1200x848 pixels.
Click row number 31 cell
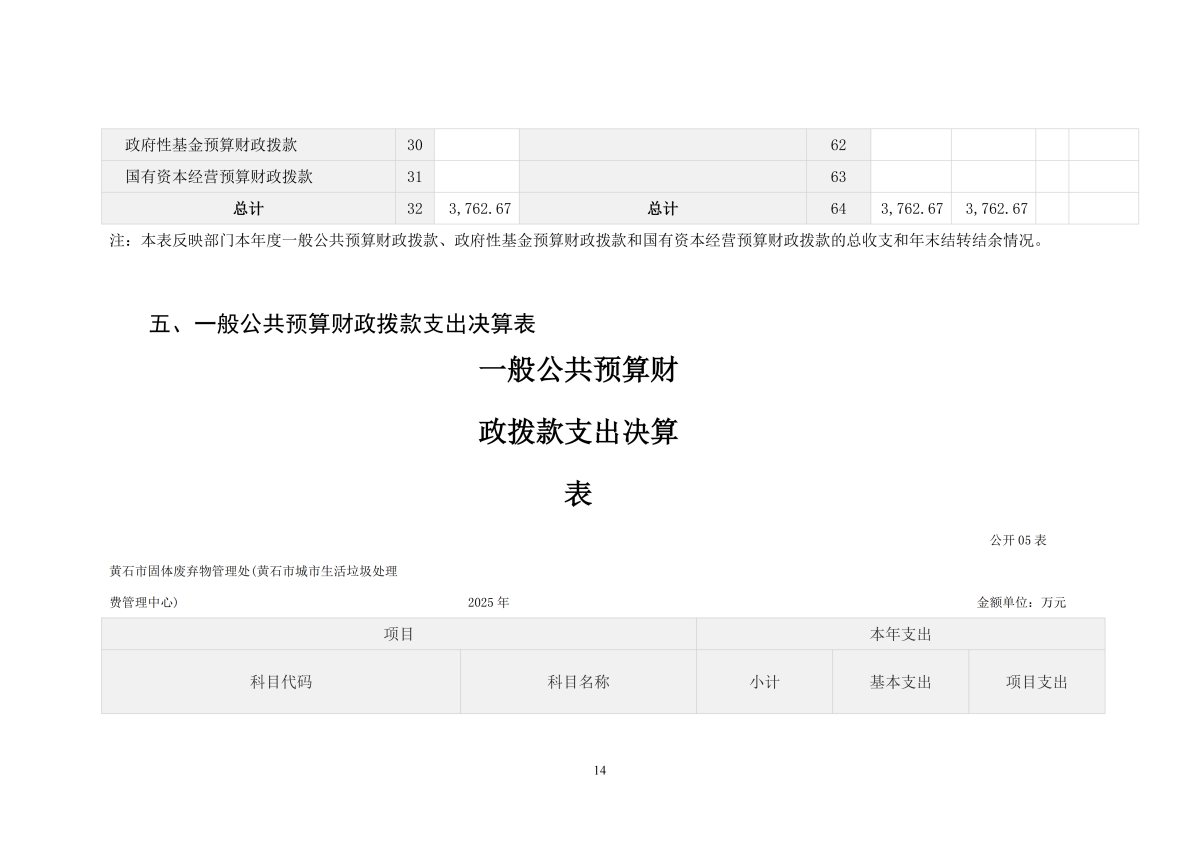(x=414, y=177)
